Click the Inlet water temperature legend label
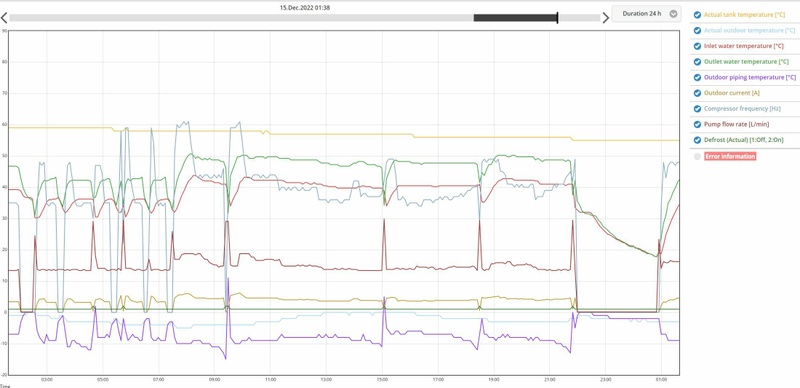 click(743, 46)
